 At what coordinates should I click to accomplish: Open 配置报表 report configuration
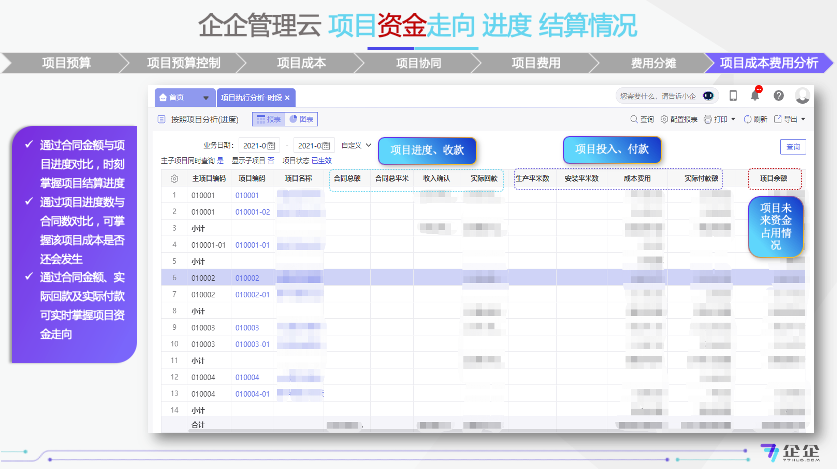(x=684, y=119)
